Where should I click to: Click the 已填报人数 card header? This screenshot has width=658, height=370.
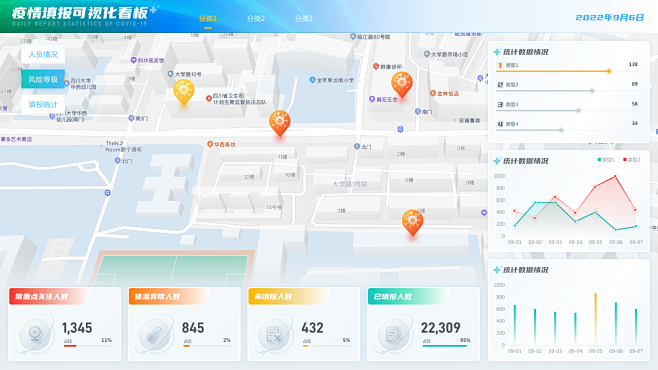pyautogui.click(x=407, y=297)
